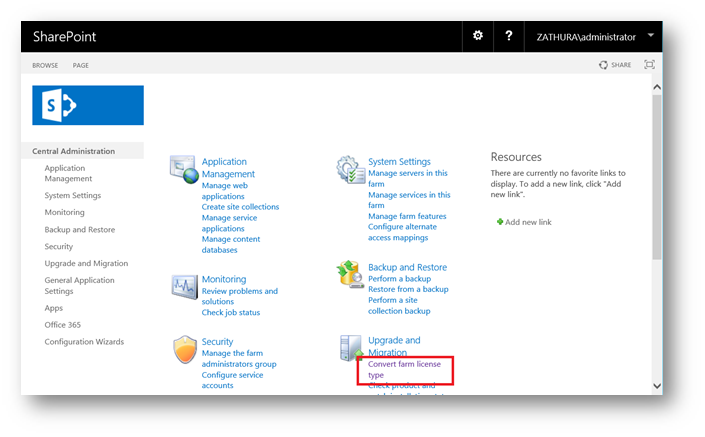The image size is (705, 437).
Task: Click Perform a backup link
Action: (x=399, y=279)
